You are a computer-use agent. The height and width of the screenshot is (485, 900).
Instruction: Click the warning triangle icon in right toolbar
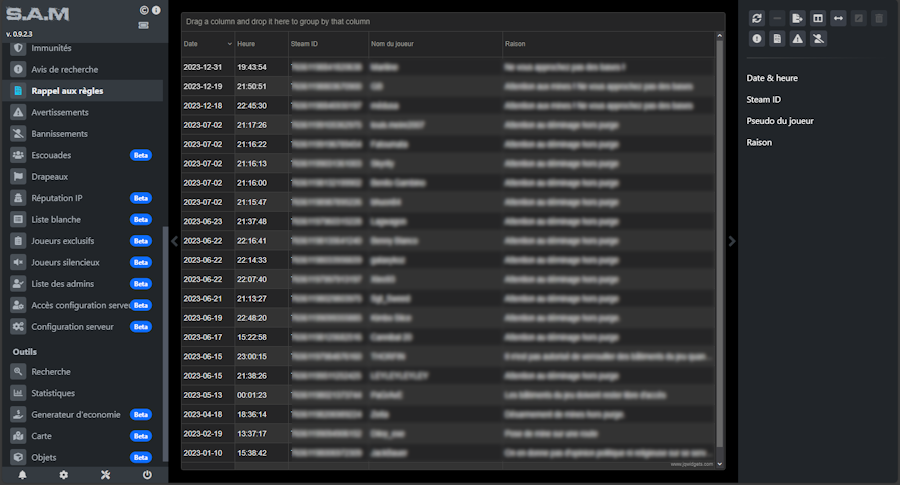point(797,39)
